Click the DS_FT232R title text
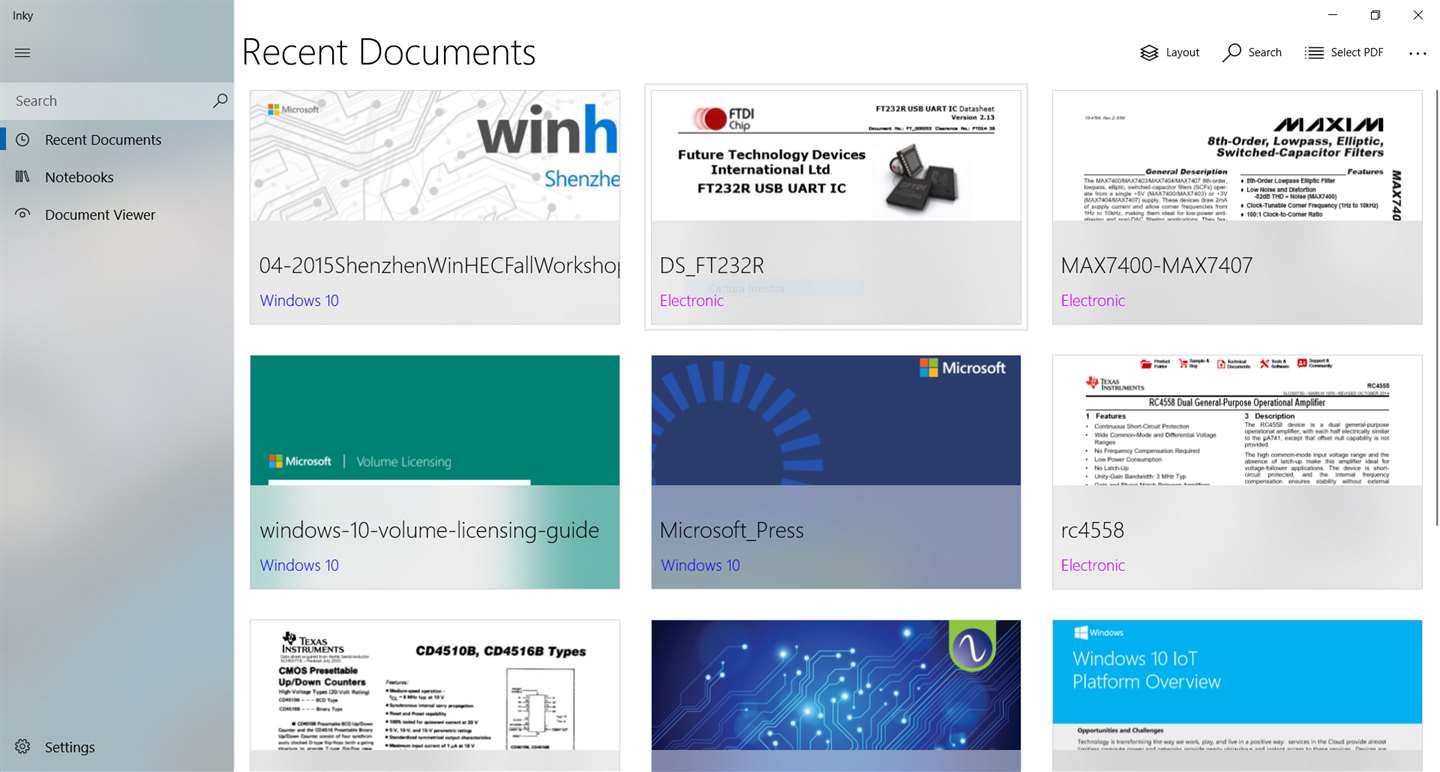 tap(712, 265)
